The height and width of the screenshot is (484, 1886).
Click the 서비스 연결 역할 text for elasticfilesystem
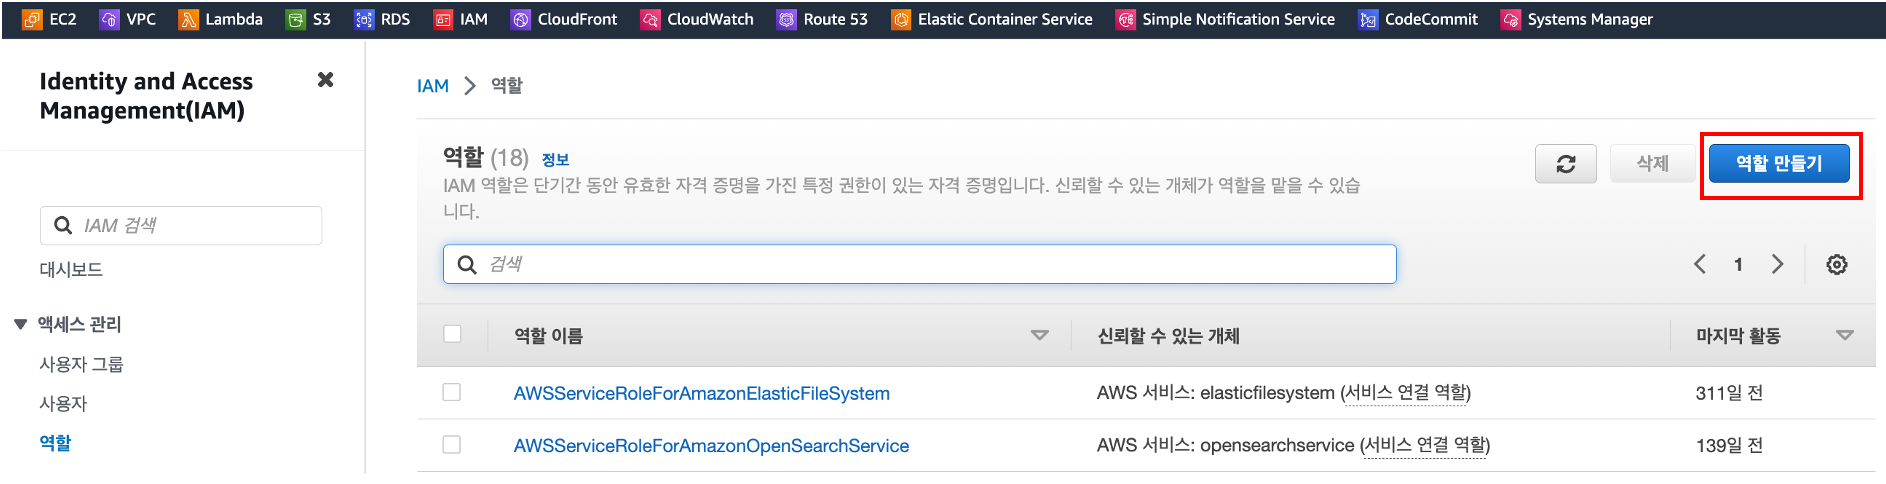[x=1405, y=393]
